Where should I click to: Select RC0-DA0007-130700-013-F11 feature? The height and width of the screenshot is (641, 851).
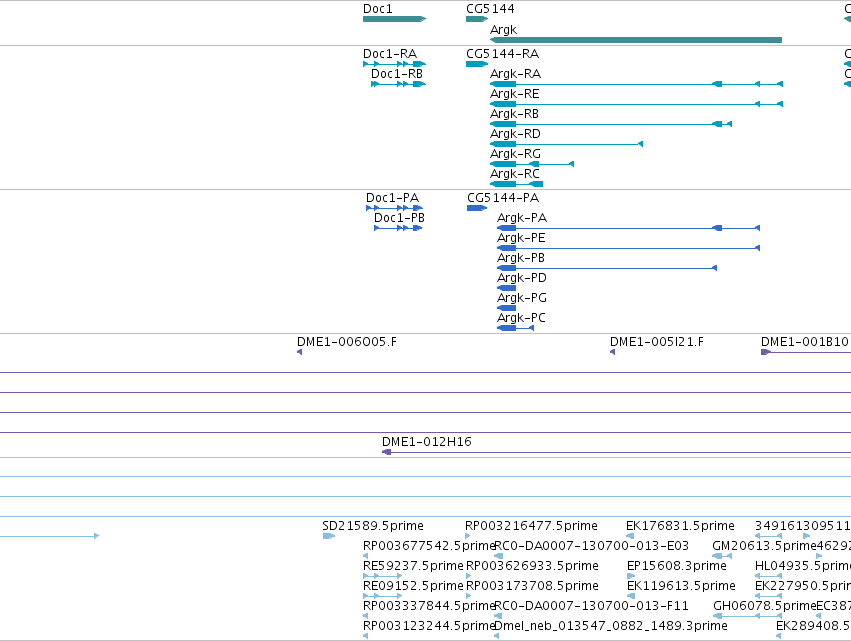click(x=499, y=616)
